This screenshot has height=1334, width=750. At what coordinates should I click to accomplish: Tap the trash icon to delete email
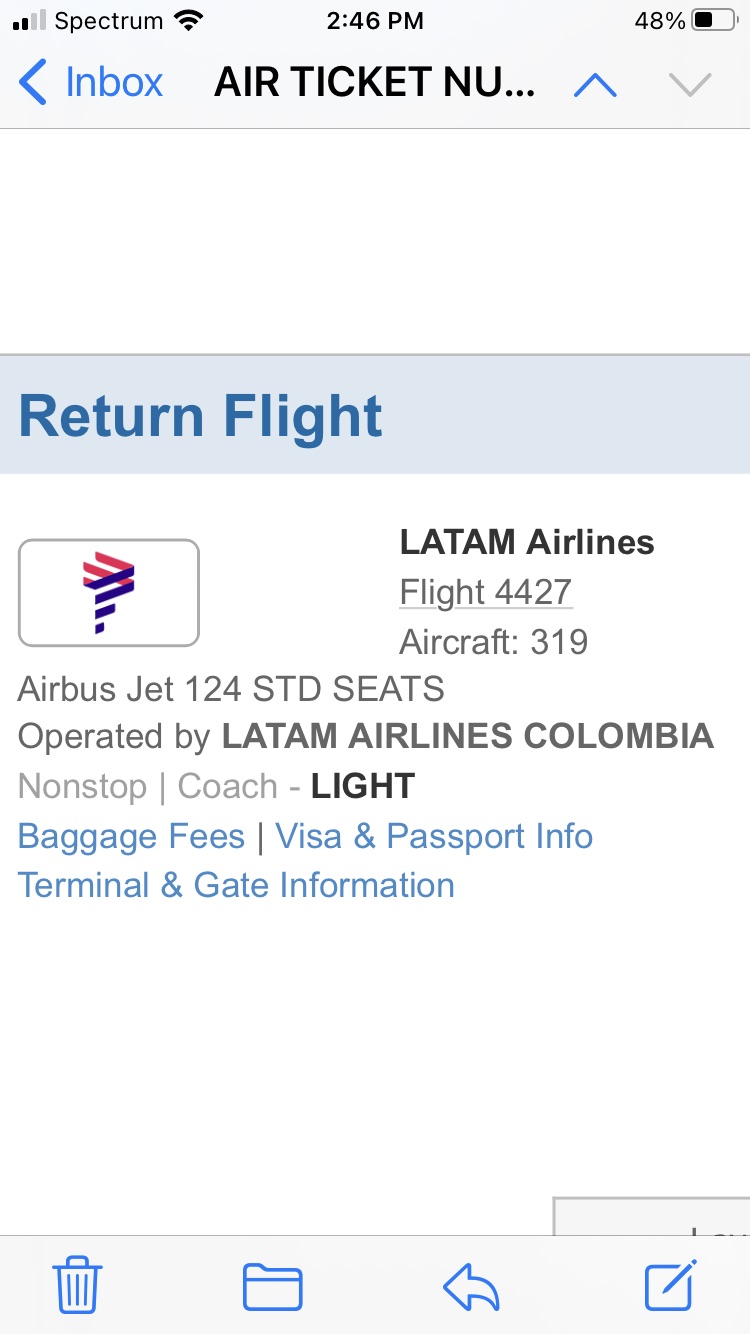pyautogui.click(x=77, y=1284)
